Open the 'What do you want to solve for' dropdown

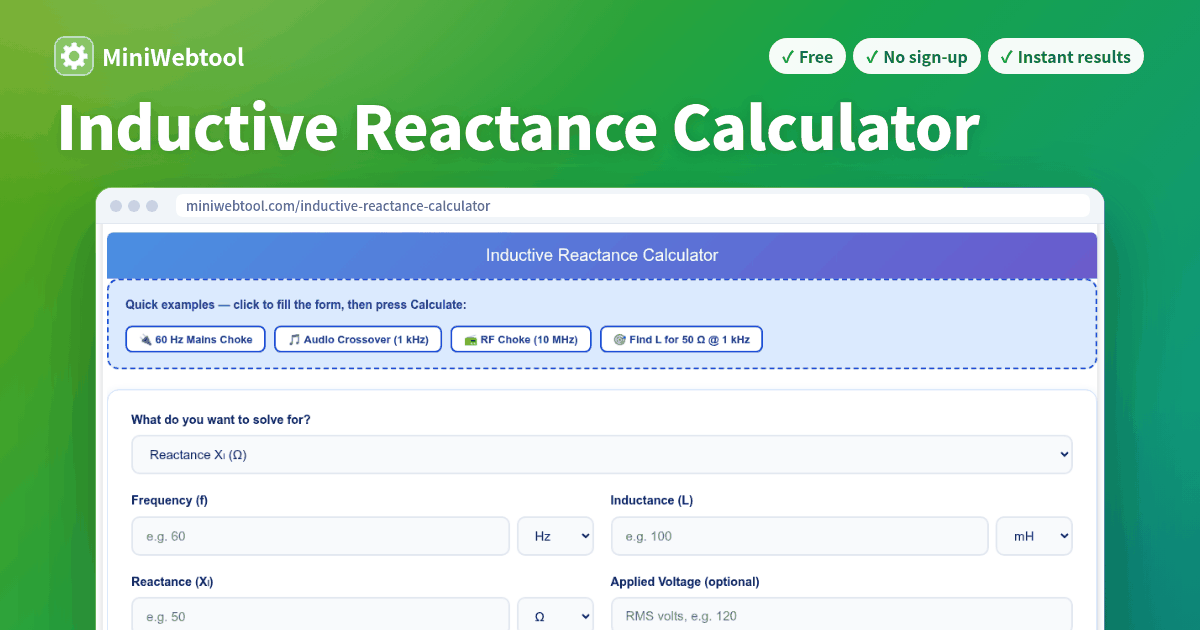tap(602, 454)
